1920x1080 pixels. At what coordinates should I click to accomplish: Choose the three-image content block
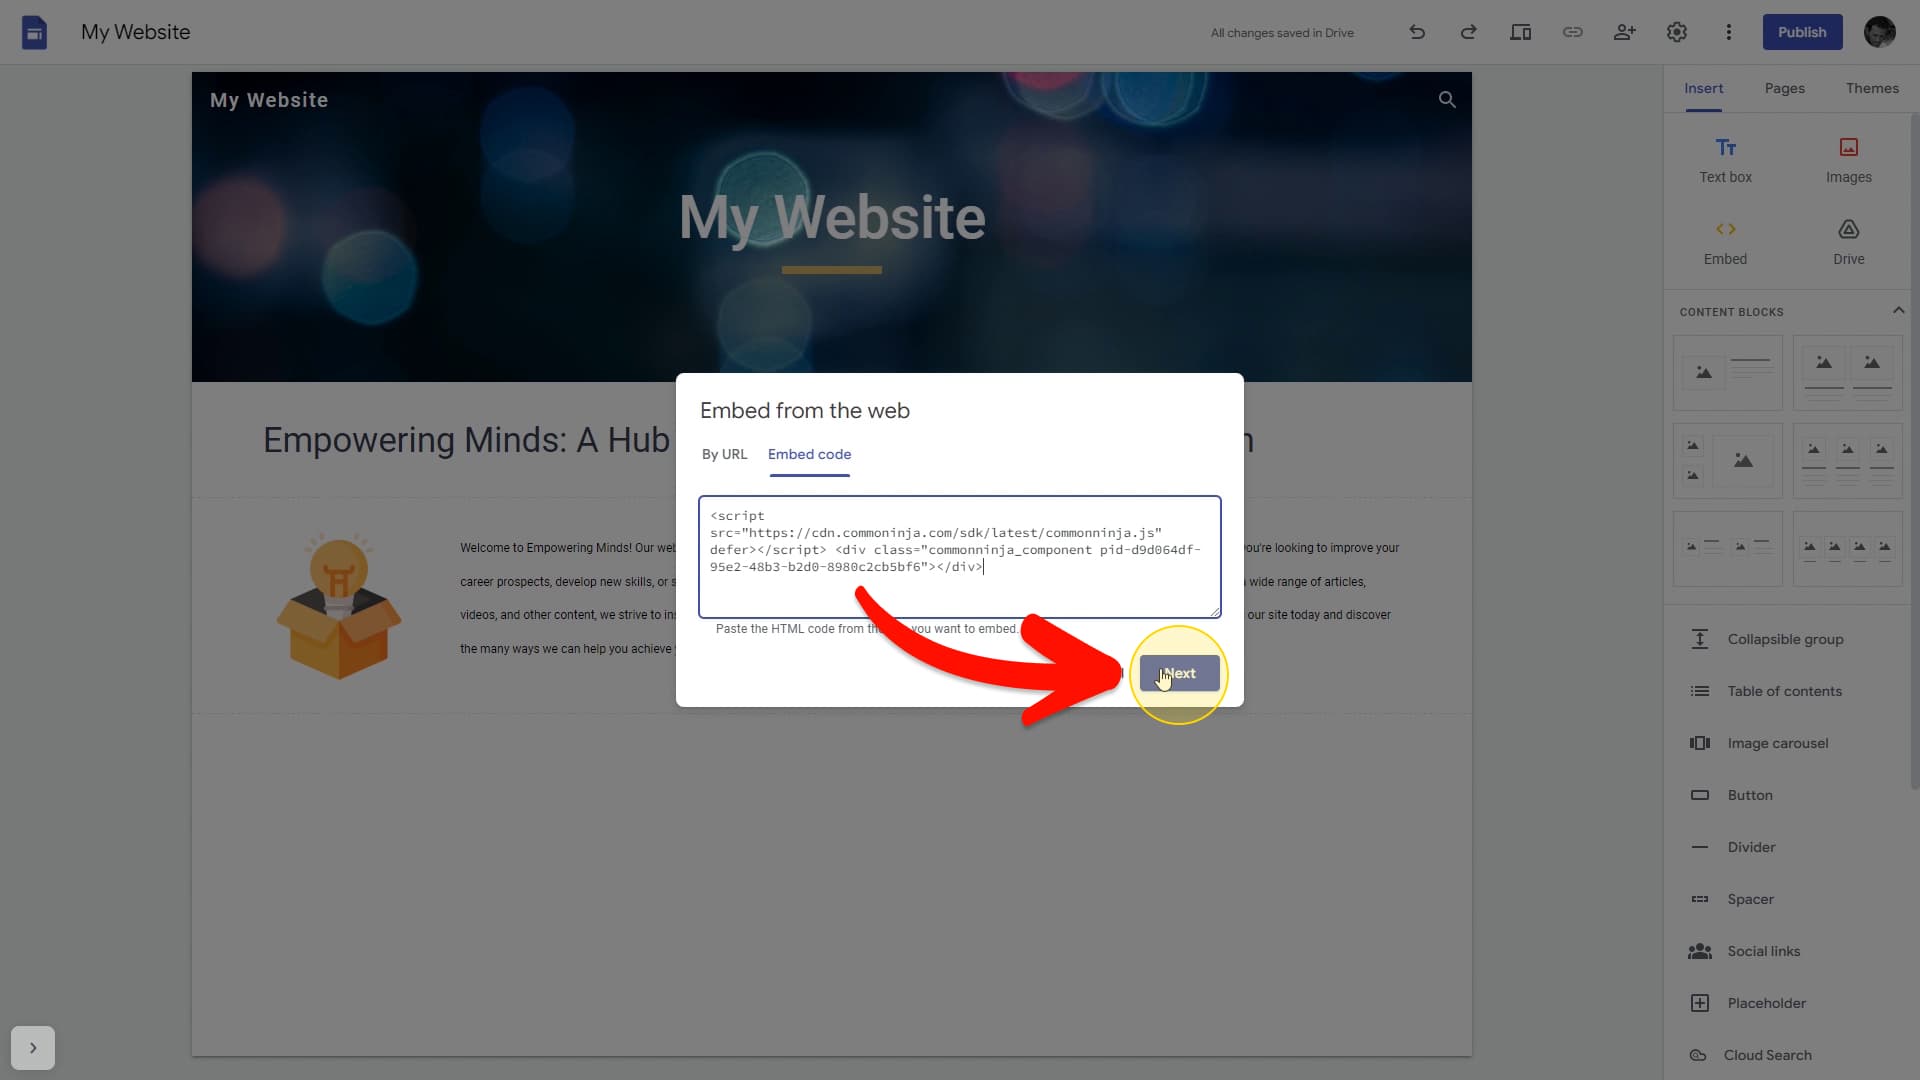pos(1848,461)
